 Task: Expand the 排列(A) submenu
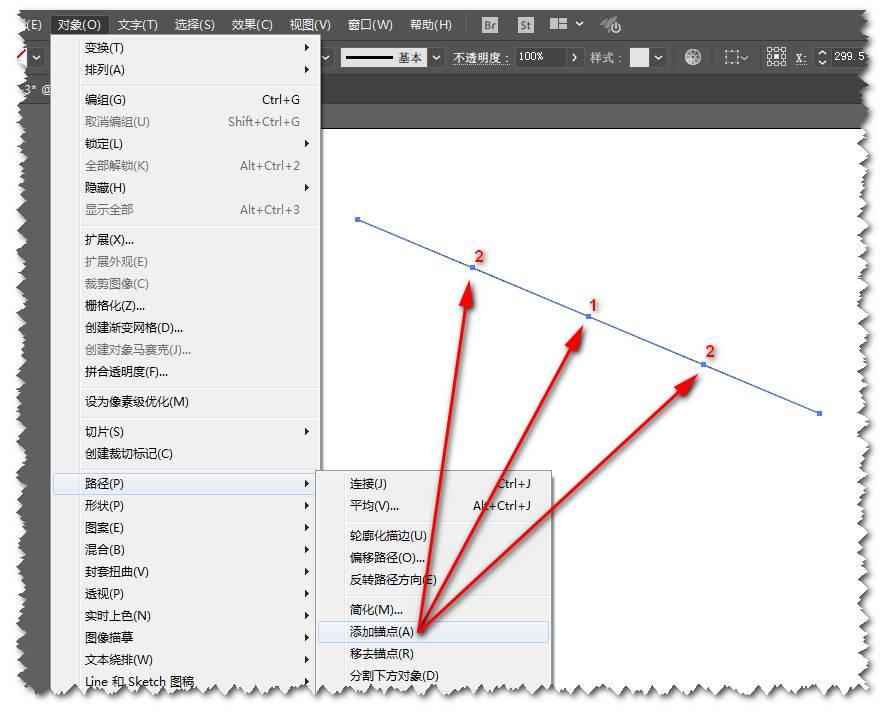tap(186, 70)
